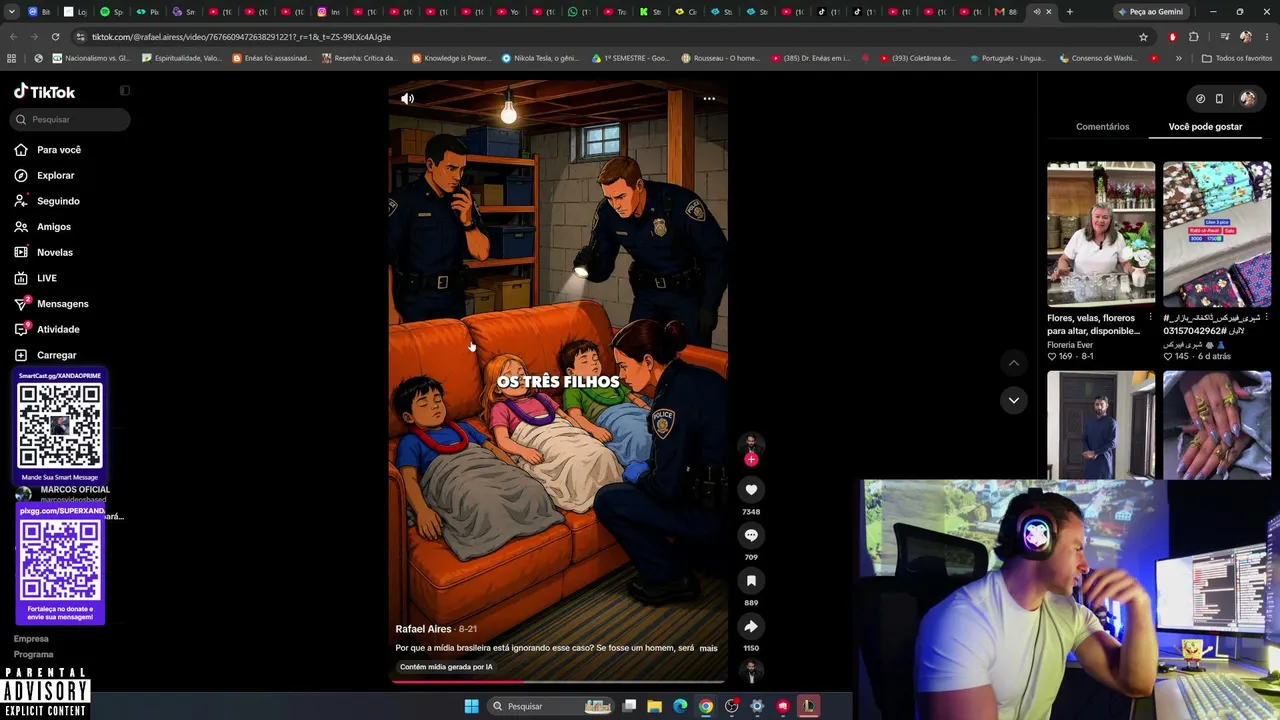Open the Chrome extensions puzzle icon
The height and width of the screenshot is (720, 1280).
tap(1194, 37)
